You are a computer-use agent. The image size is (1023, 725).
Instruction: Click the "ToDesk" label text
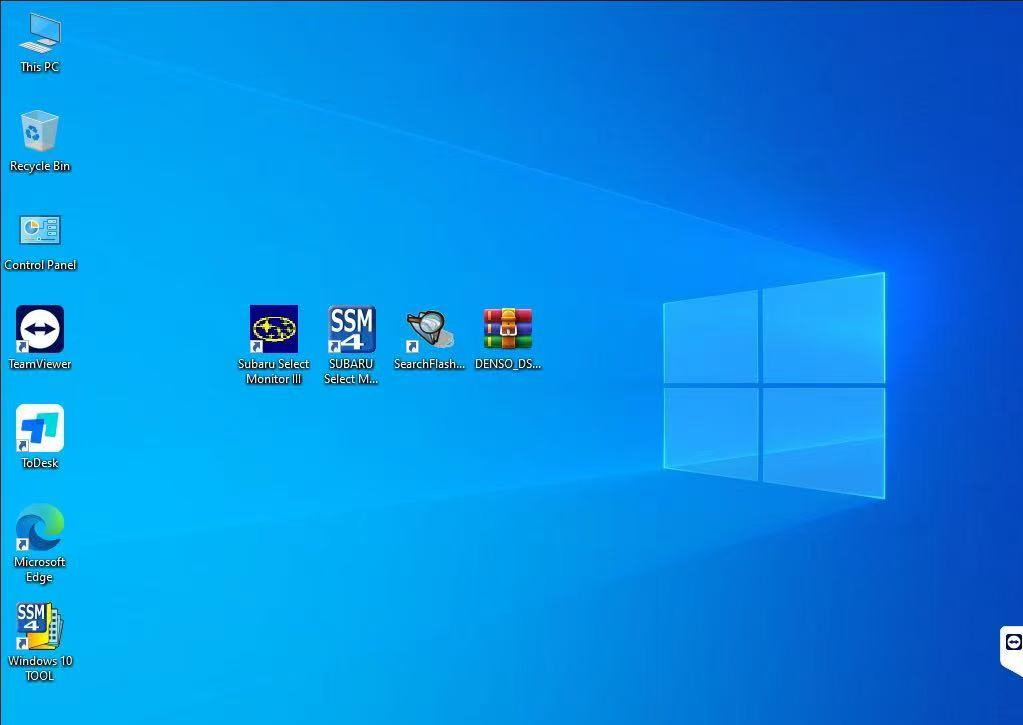point(40,463)
